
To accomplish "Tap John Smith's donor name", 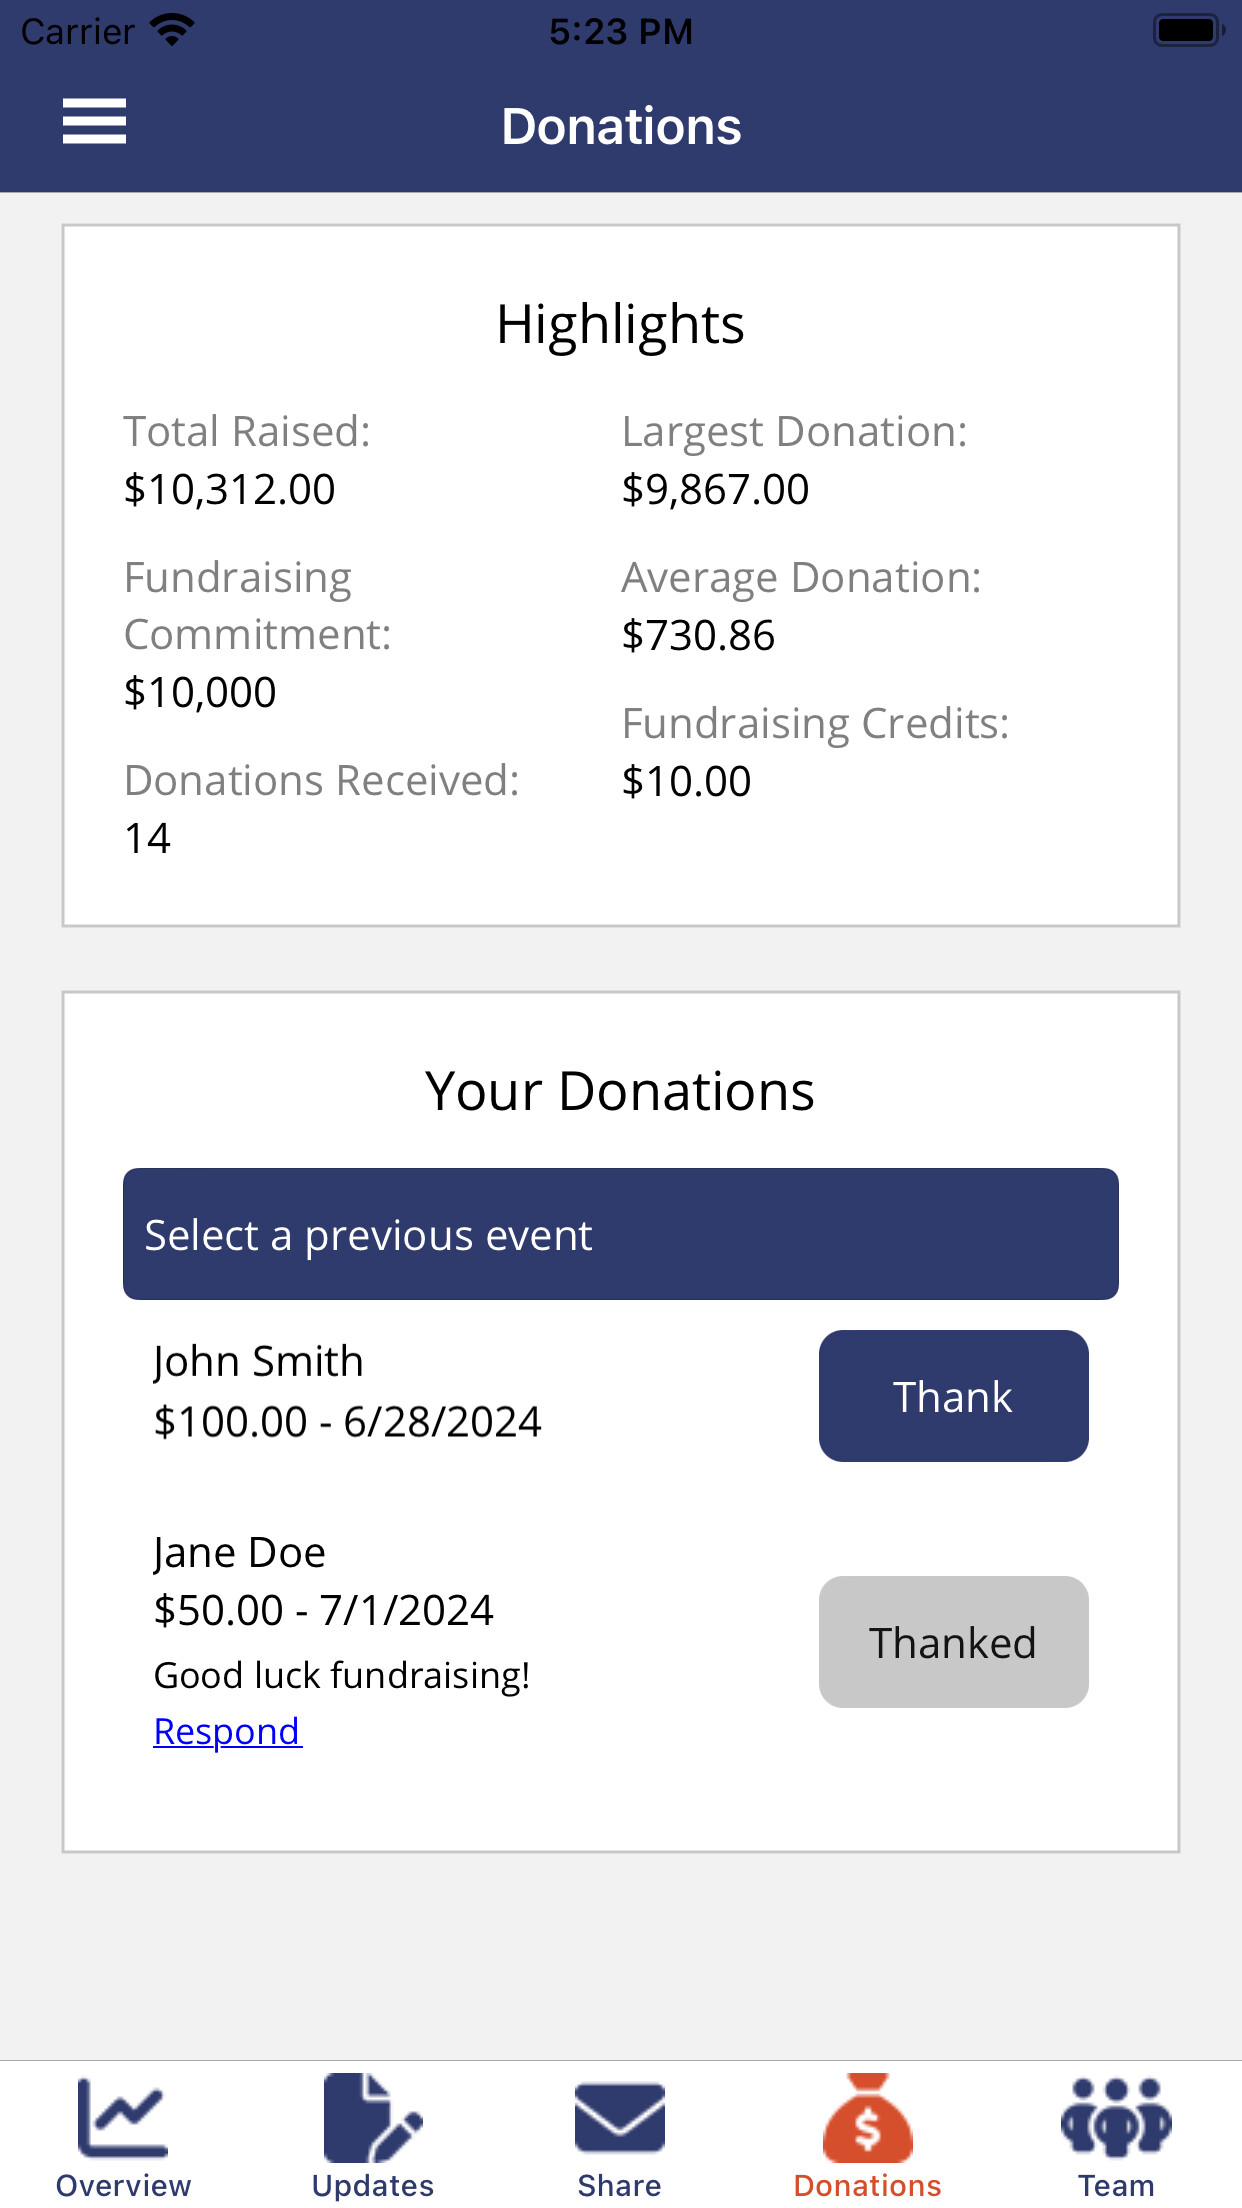I will pos(258,1362).
